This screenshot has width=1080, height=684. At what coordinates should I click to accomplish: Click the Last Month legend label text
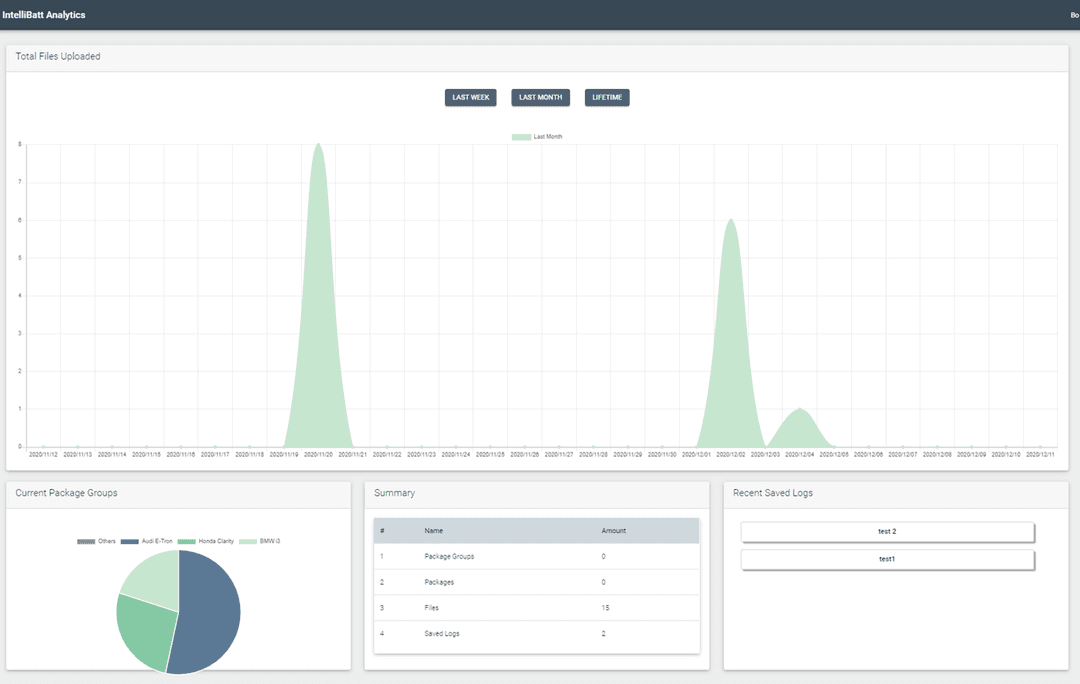[548, 137]
